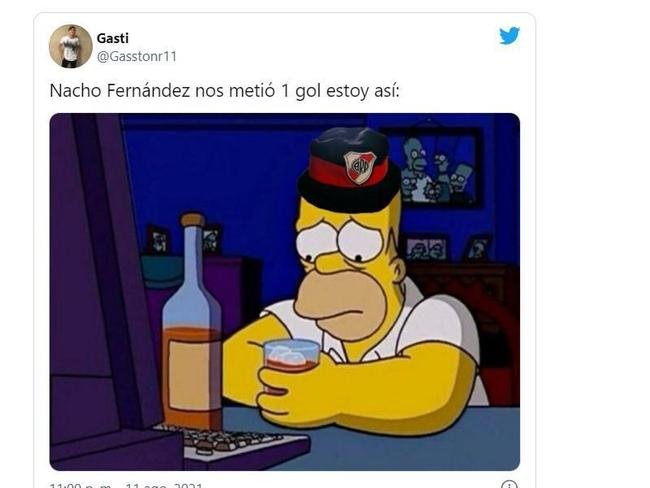Image resolution: width=650 pixels, height=488 pixels.
Task: Click the glass with ice in Homer's hand
Action: [291, 357]
